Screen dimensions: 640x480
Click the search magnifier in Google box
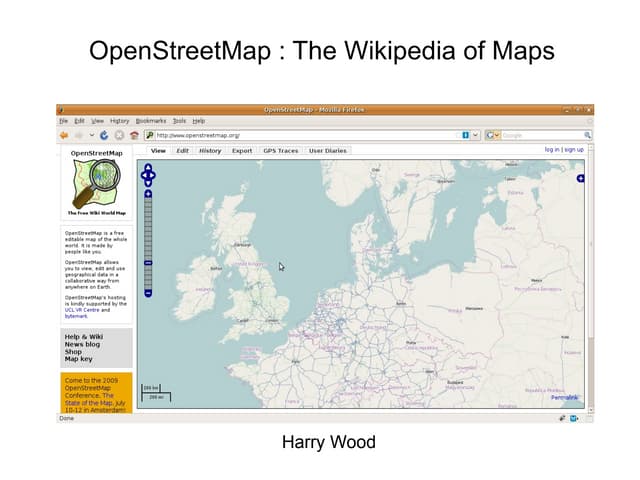(587, 134)
